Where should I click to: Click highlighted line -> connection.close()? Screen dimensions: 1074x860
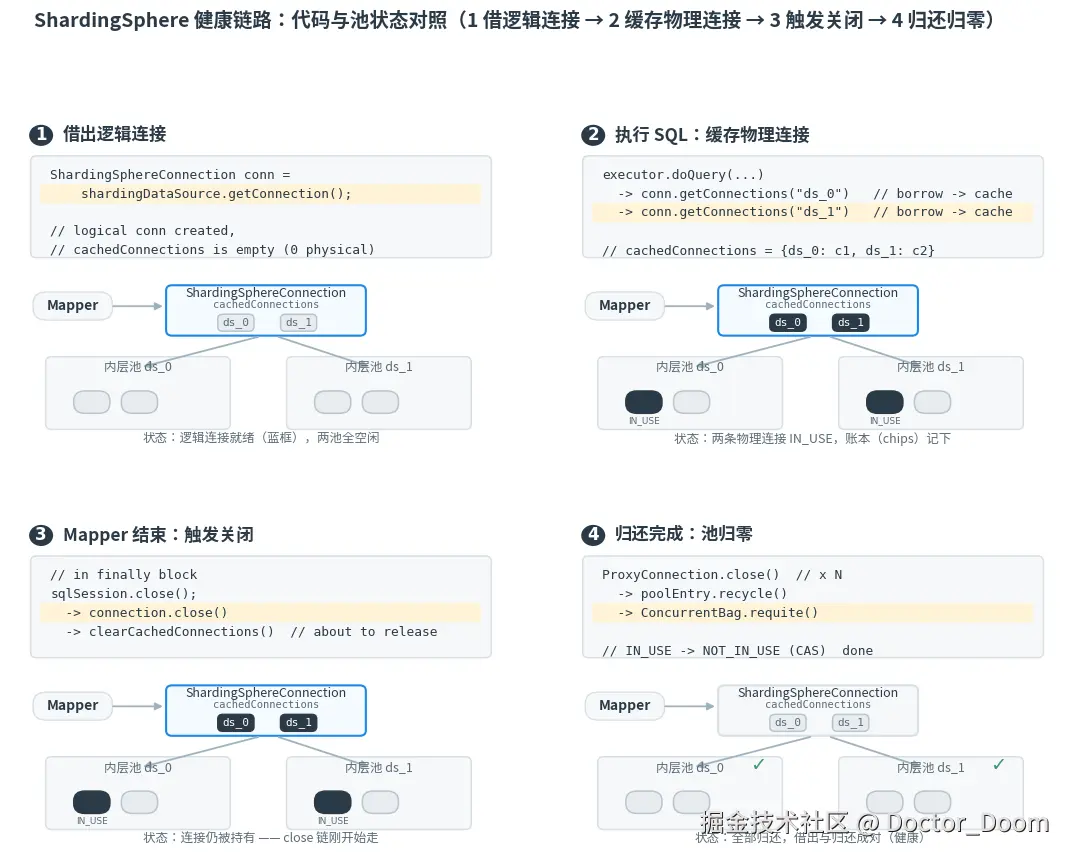coord(260,612)
